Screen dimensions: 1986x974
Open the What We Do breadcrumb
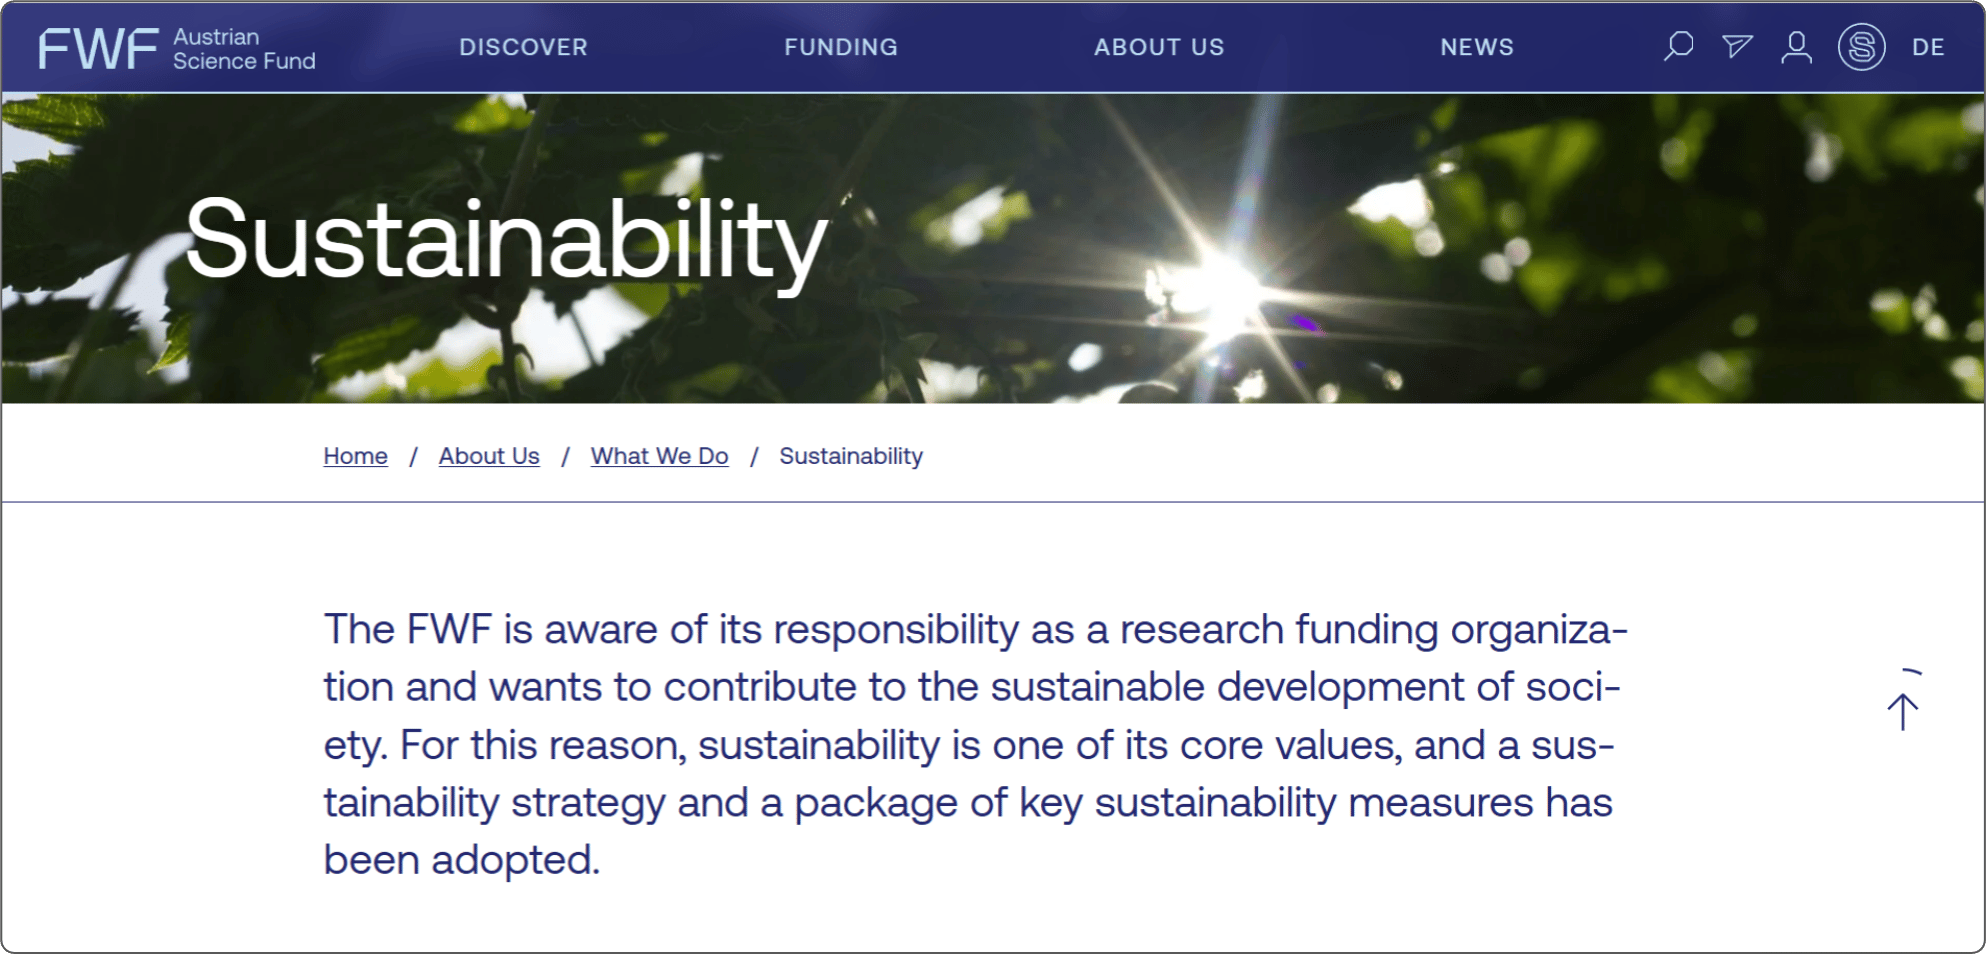[659, 456]
